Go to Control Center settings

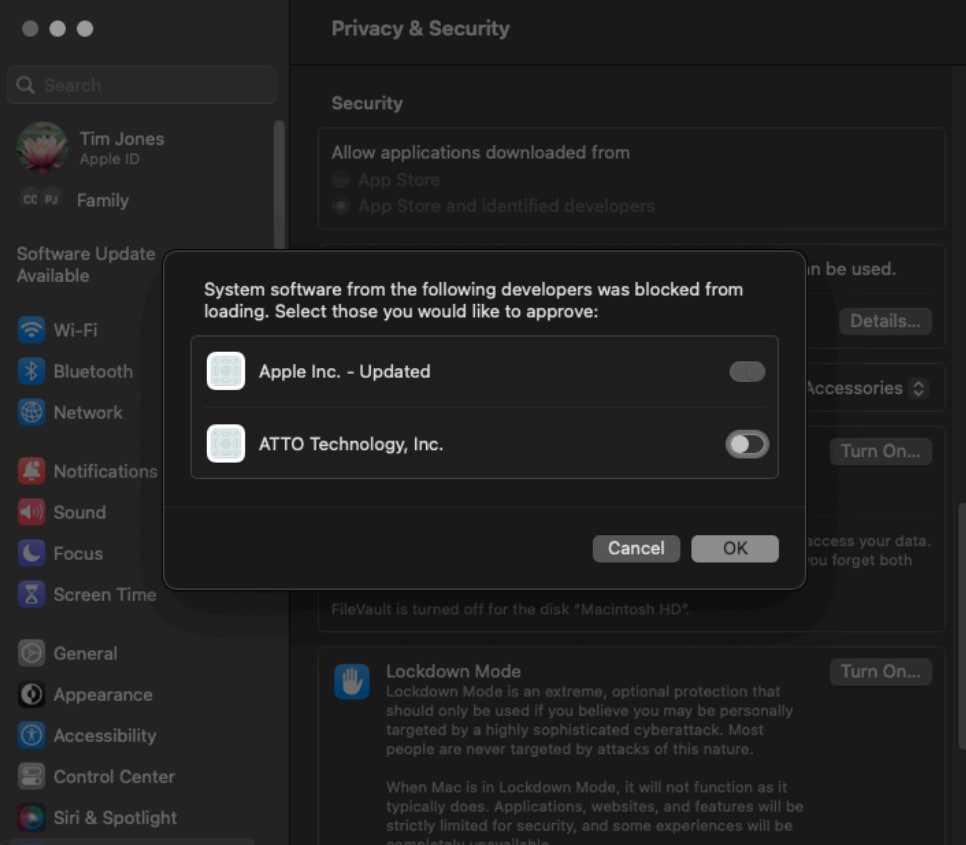[113, 776]
